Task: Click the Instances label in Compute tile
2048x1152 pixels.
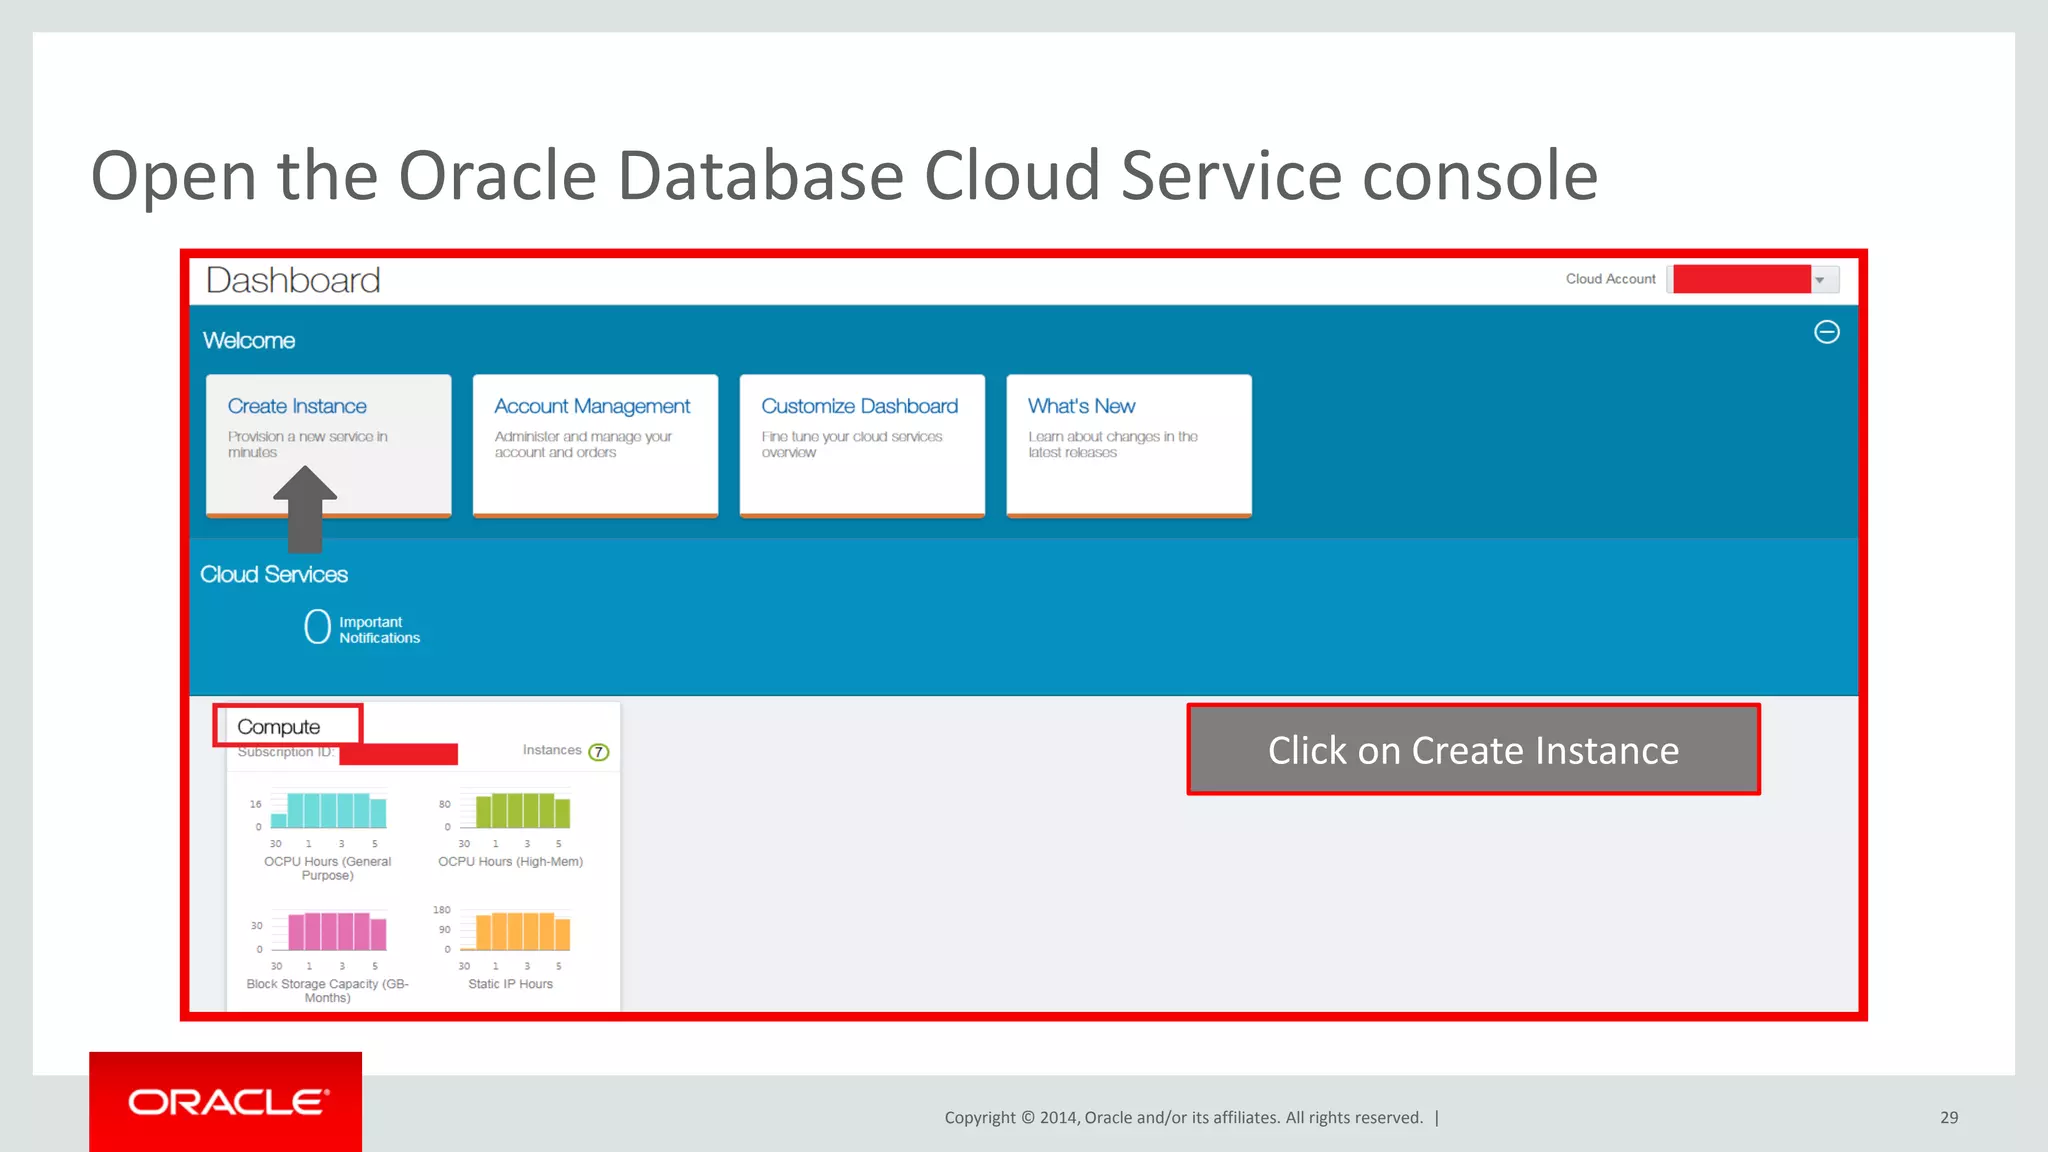Action: [x=552, y=750]
